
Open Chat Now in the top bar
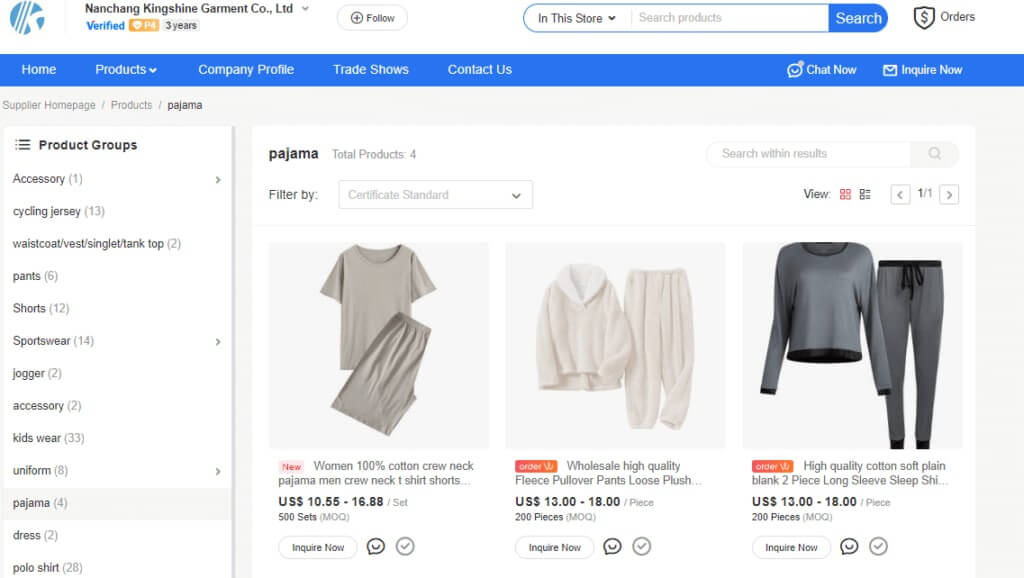point(821,70)
